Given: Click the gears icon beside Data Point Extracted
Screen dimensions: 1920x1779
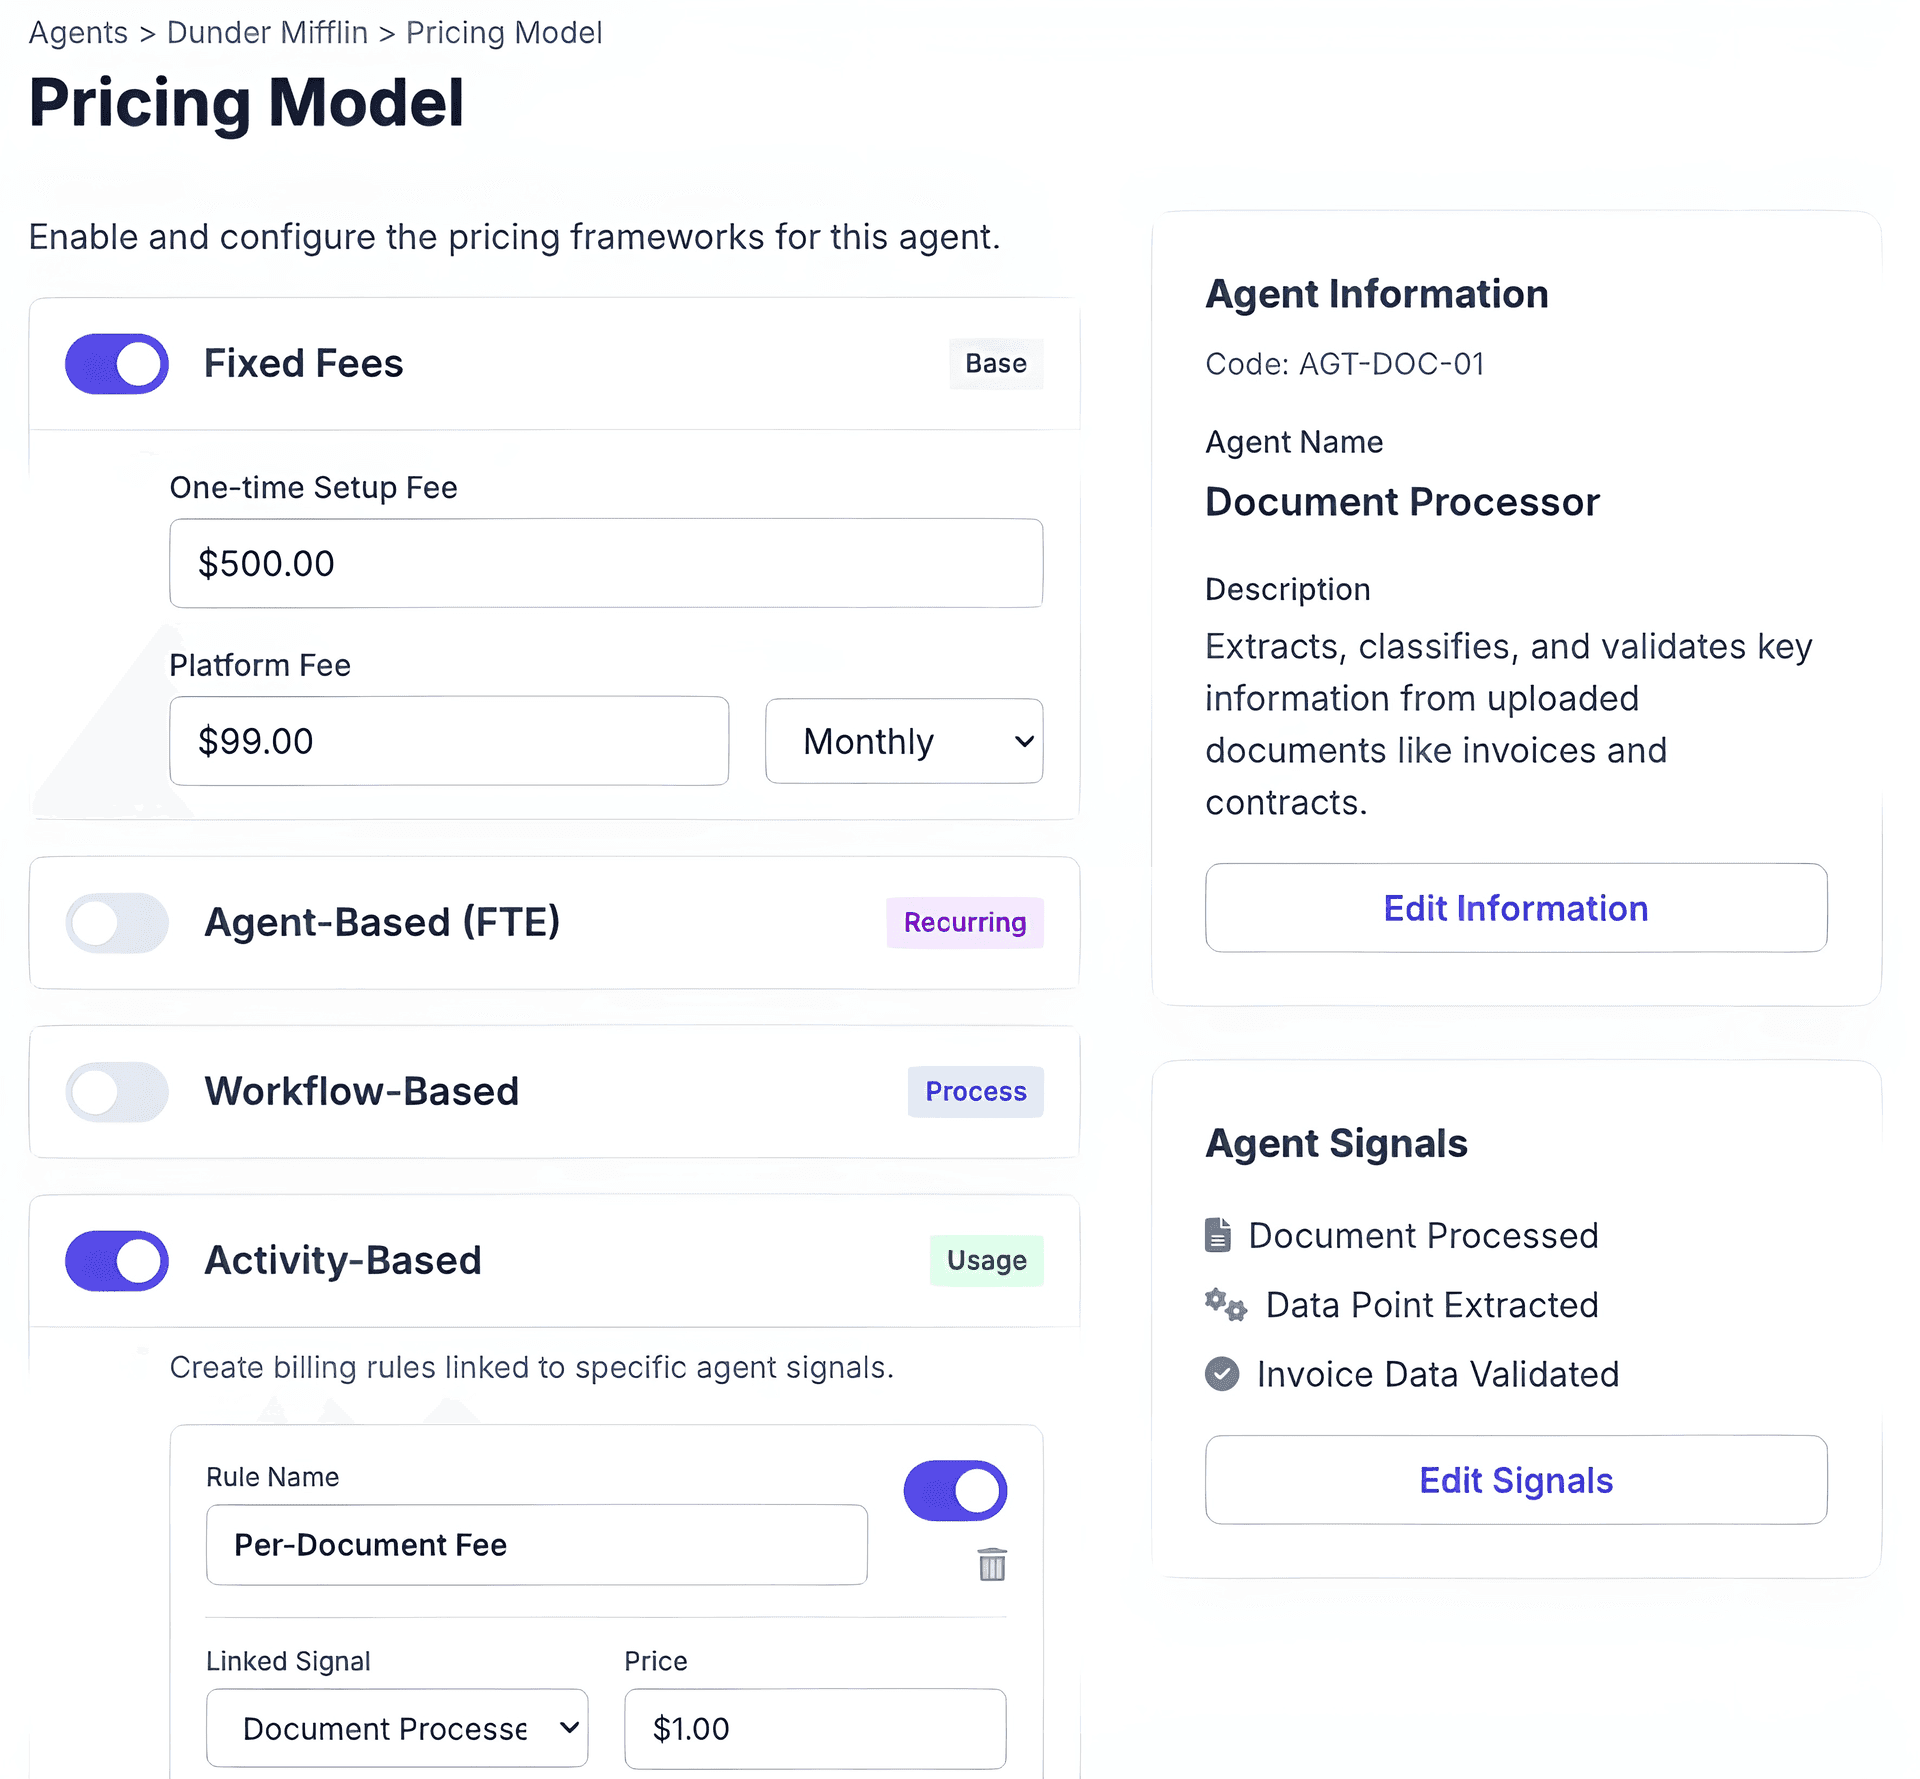Looking at the screenshot, I should click(x=1225, y=1305).
